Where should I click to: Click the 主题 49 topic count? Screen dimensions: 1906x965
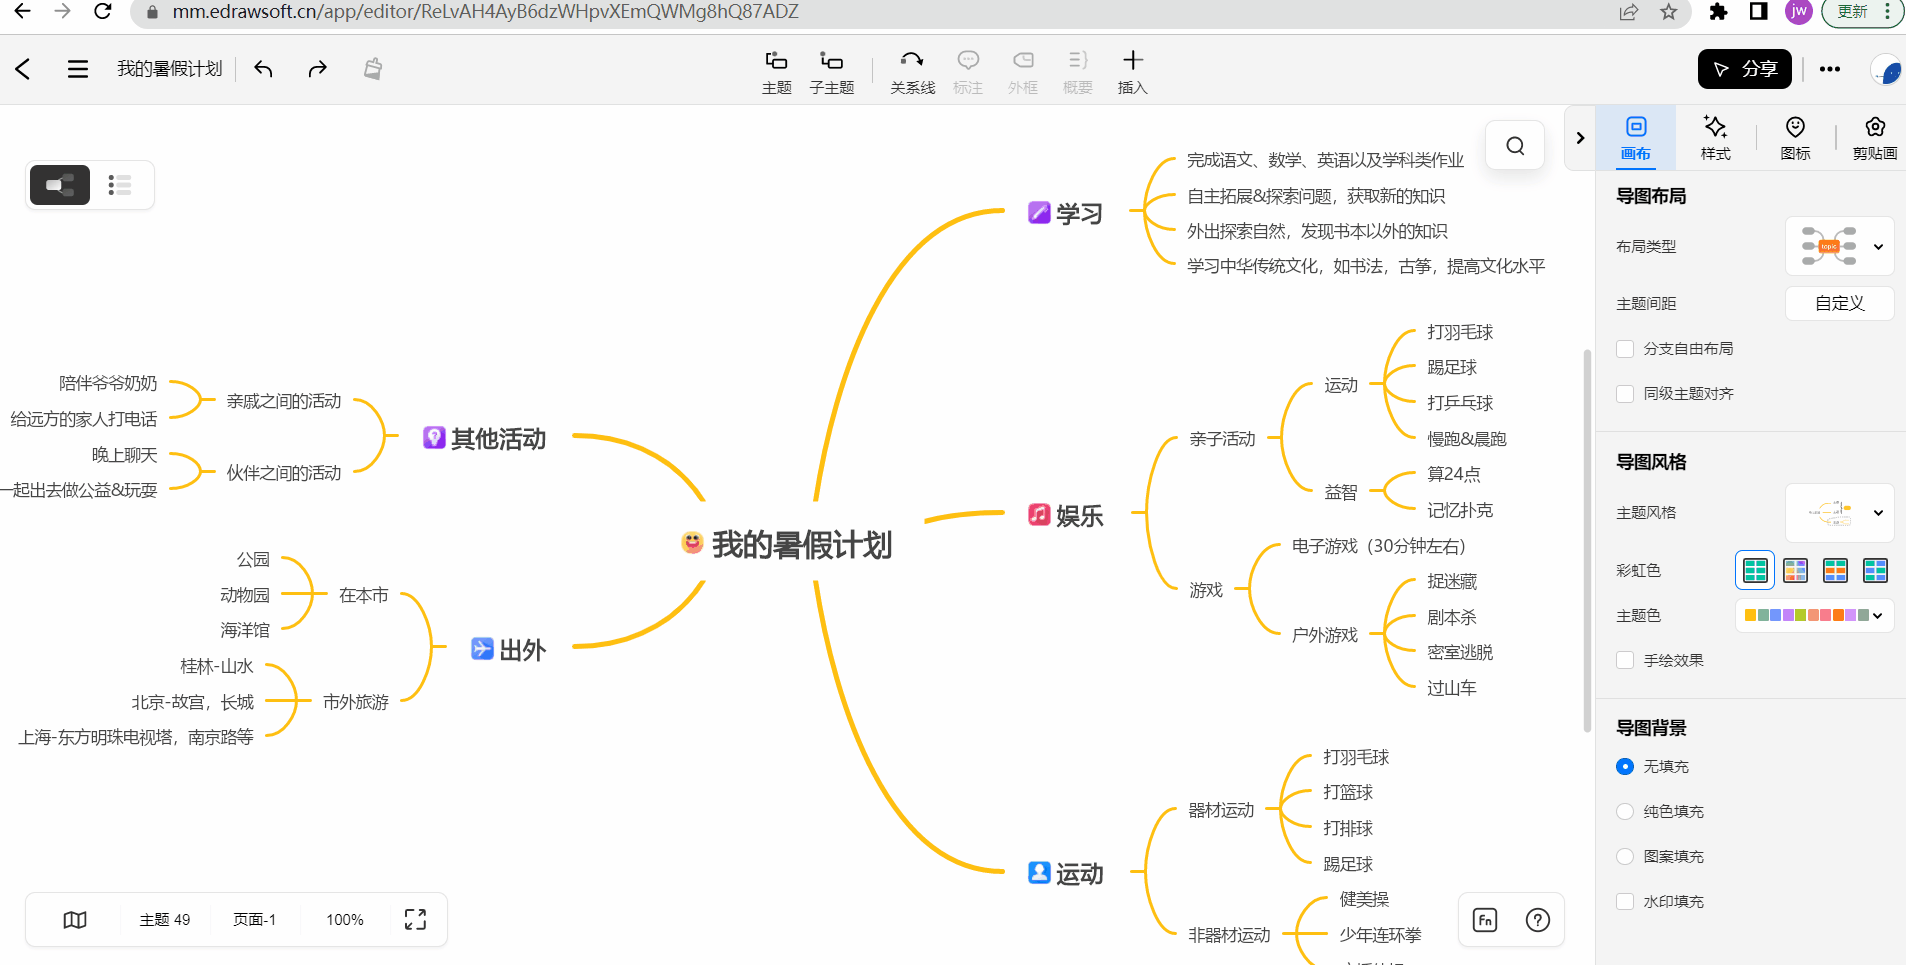[x=164, y=920]
